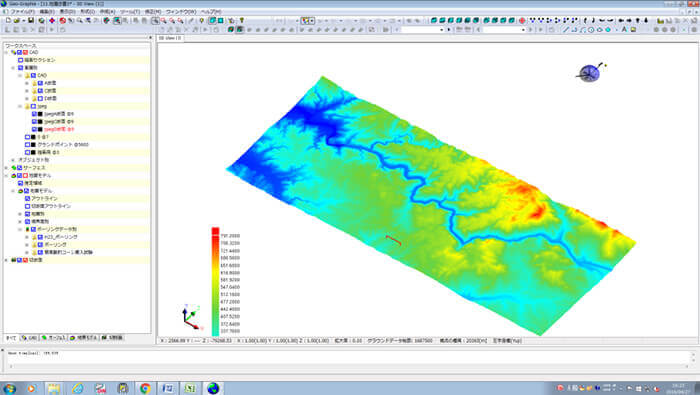Open the ファイル menu
700x395 pixels.
tap(22, 12)
